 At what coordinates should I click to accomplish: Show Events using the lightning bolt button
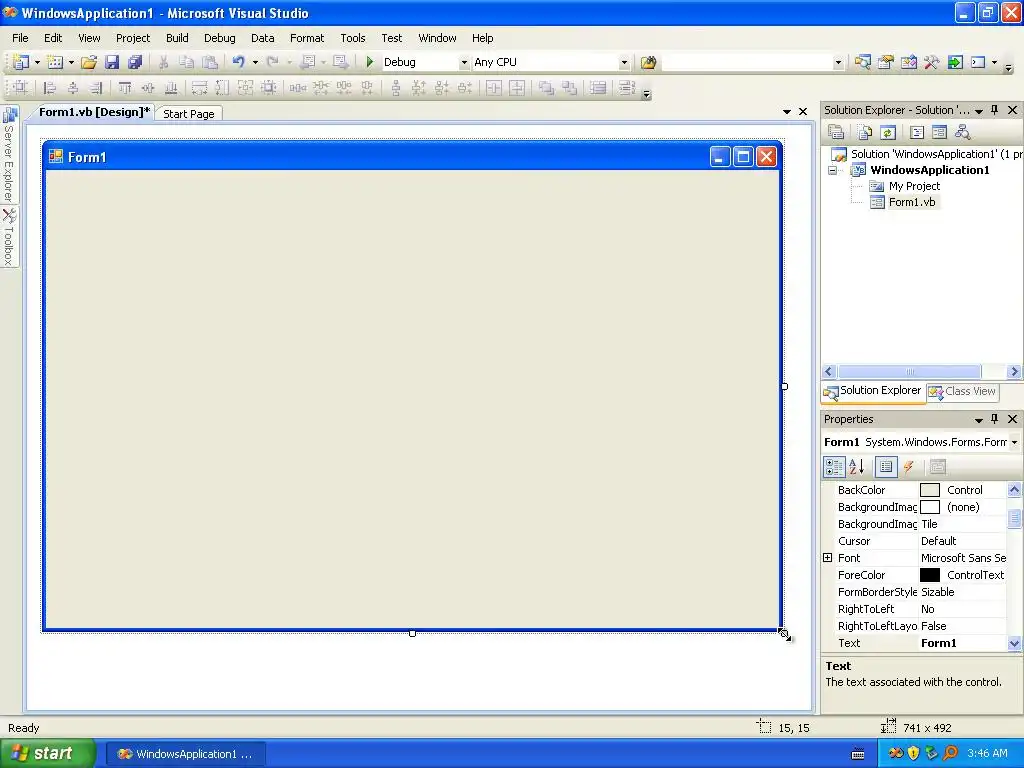[908, 467]
